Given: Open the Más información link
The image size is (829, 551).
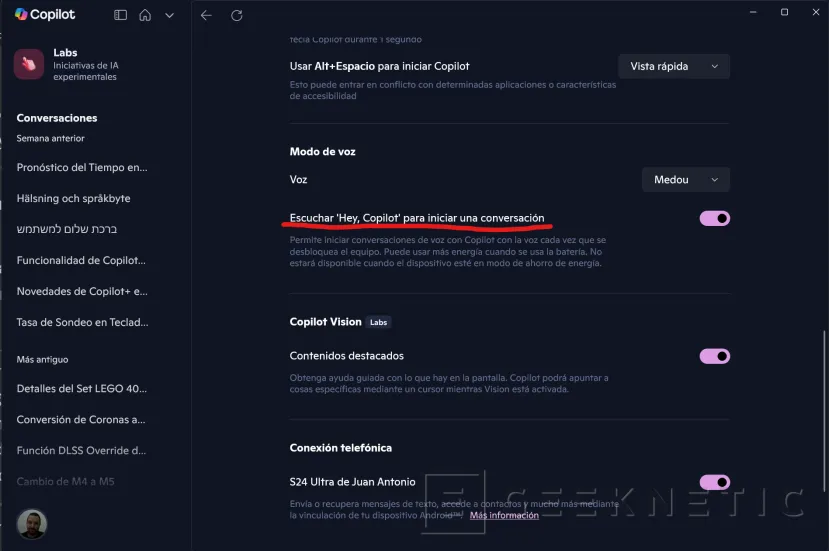Looking at the screenshot, I should coord(504,515).
